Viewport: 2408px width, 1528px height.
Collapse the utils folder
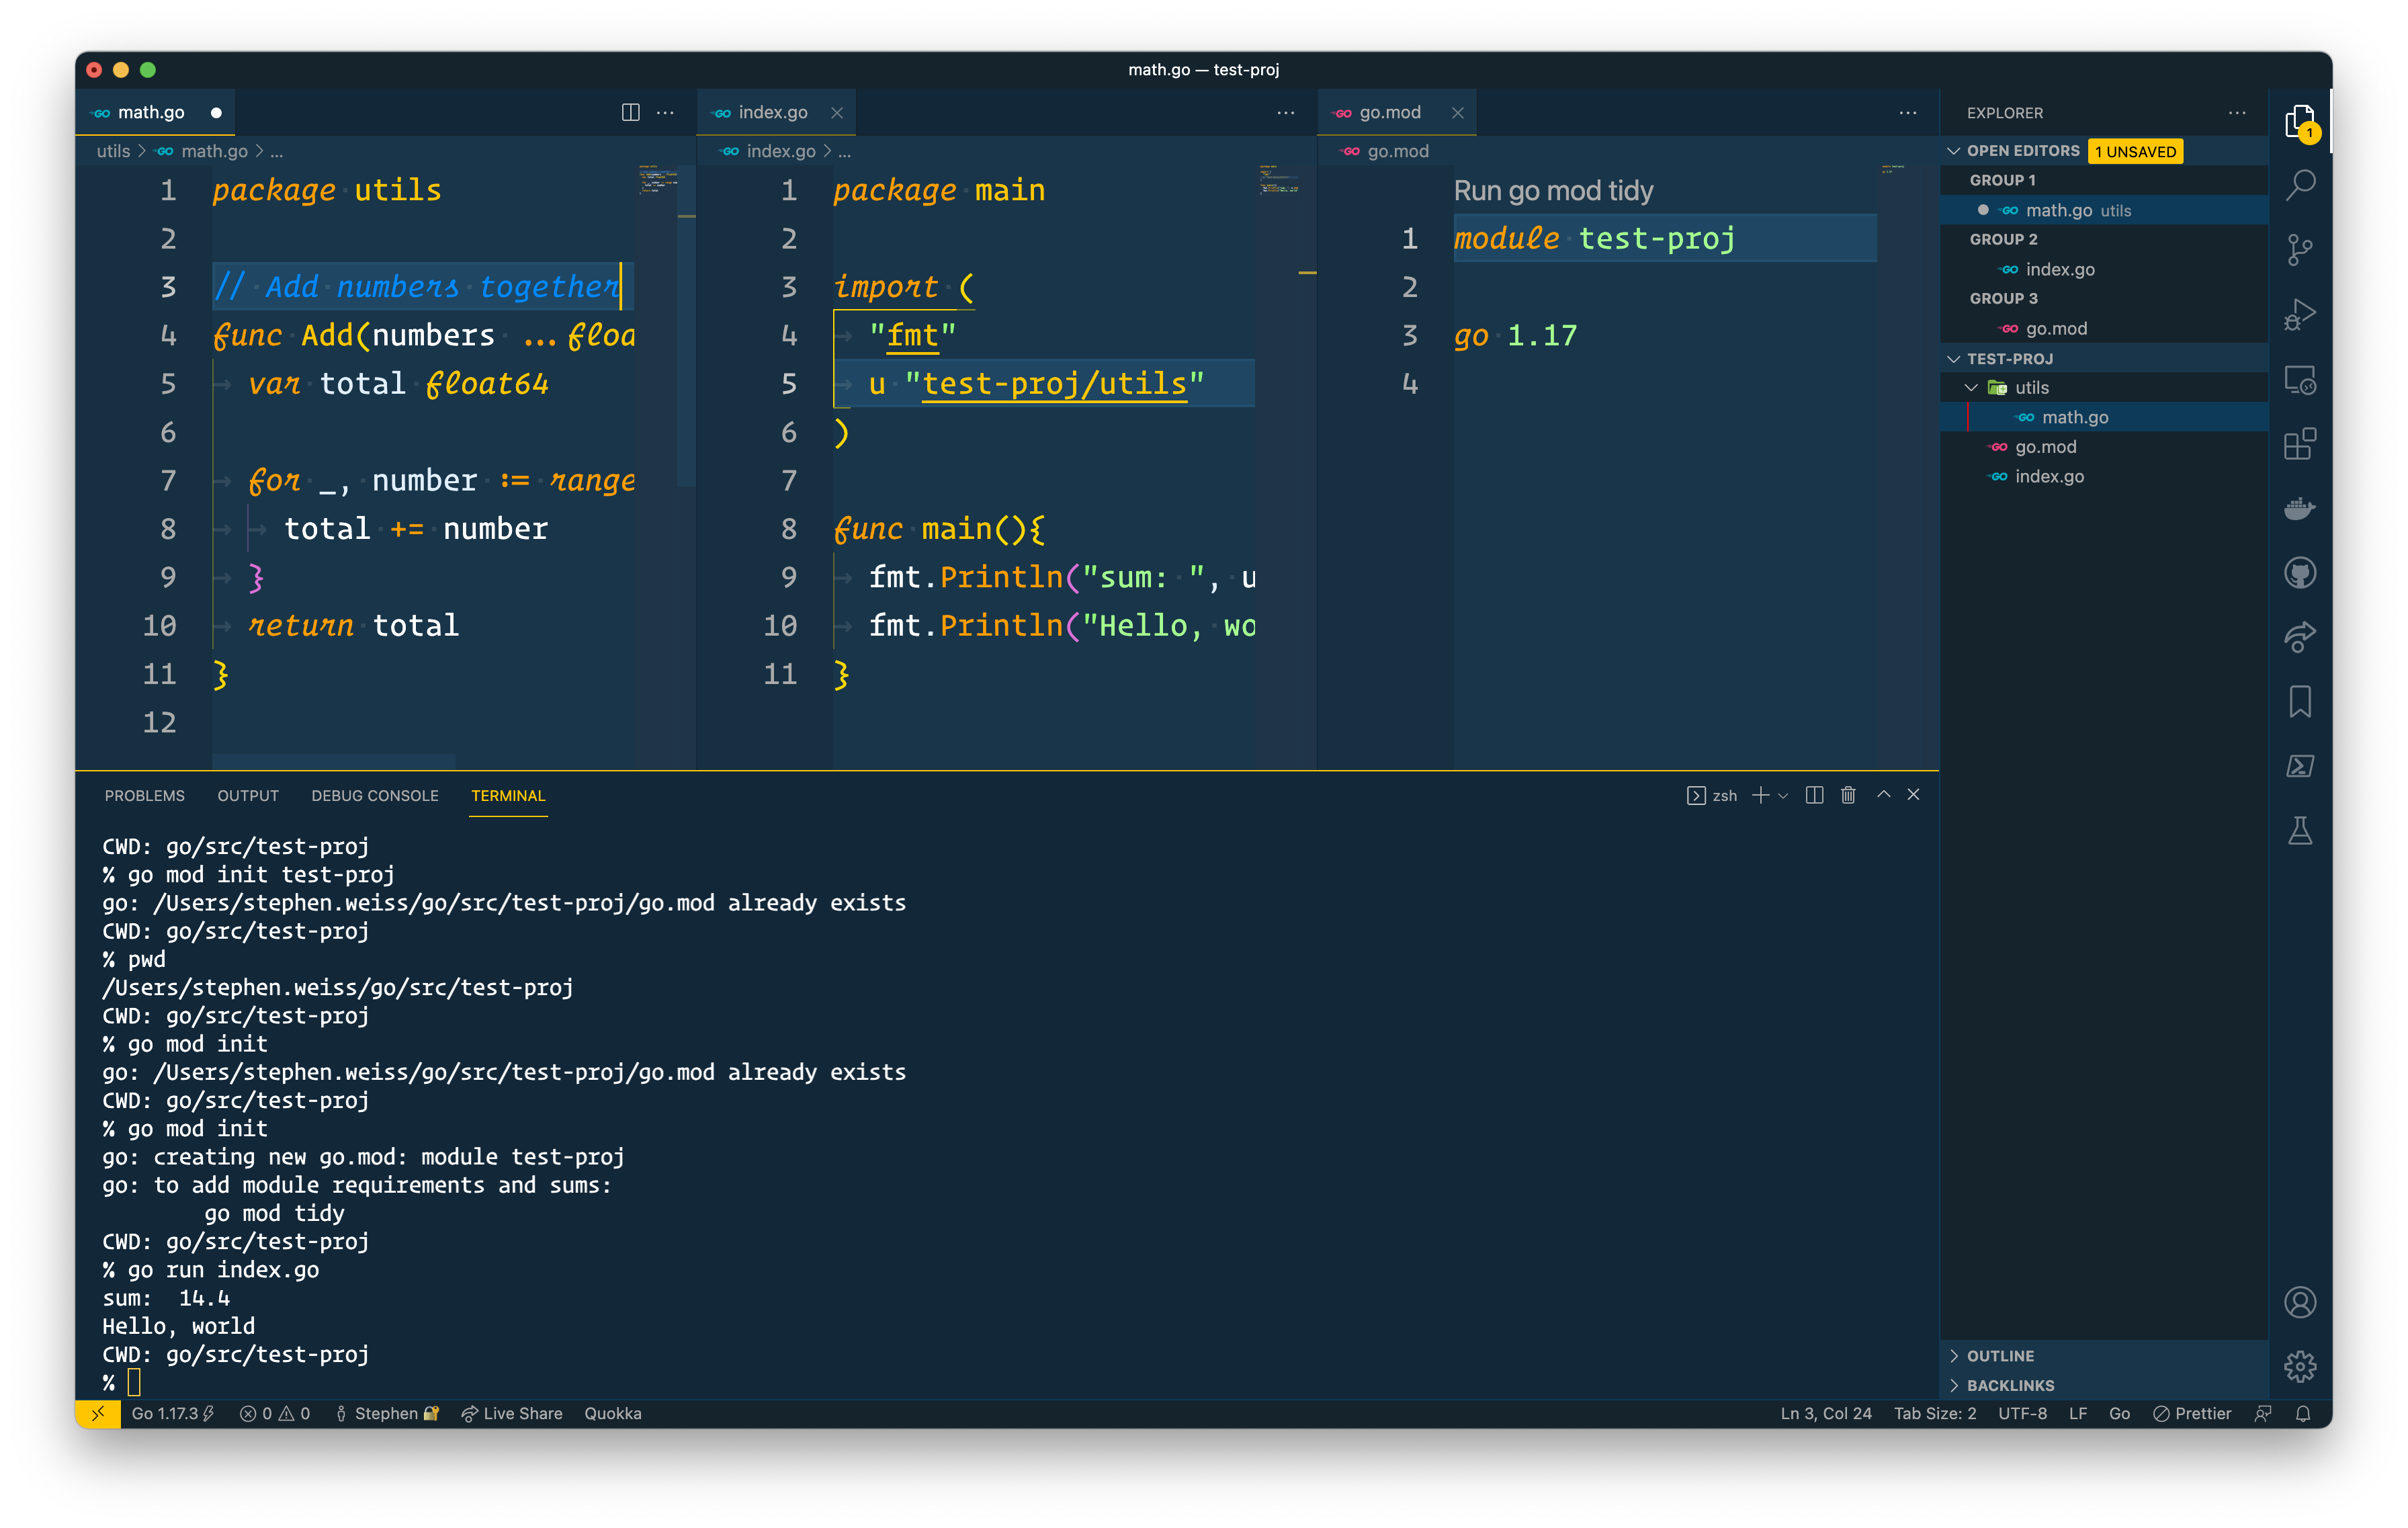click(2030, 388)
